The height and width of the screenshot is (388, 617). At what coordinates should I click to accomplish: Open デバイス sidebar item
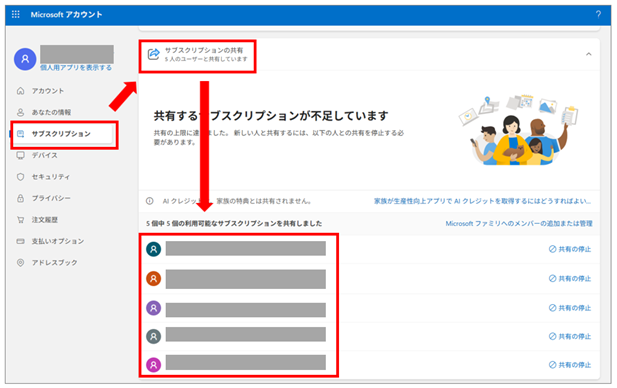pos(44,155)
